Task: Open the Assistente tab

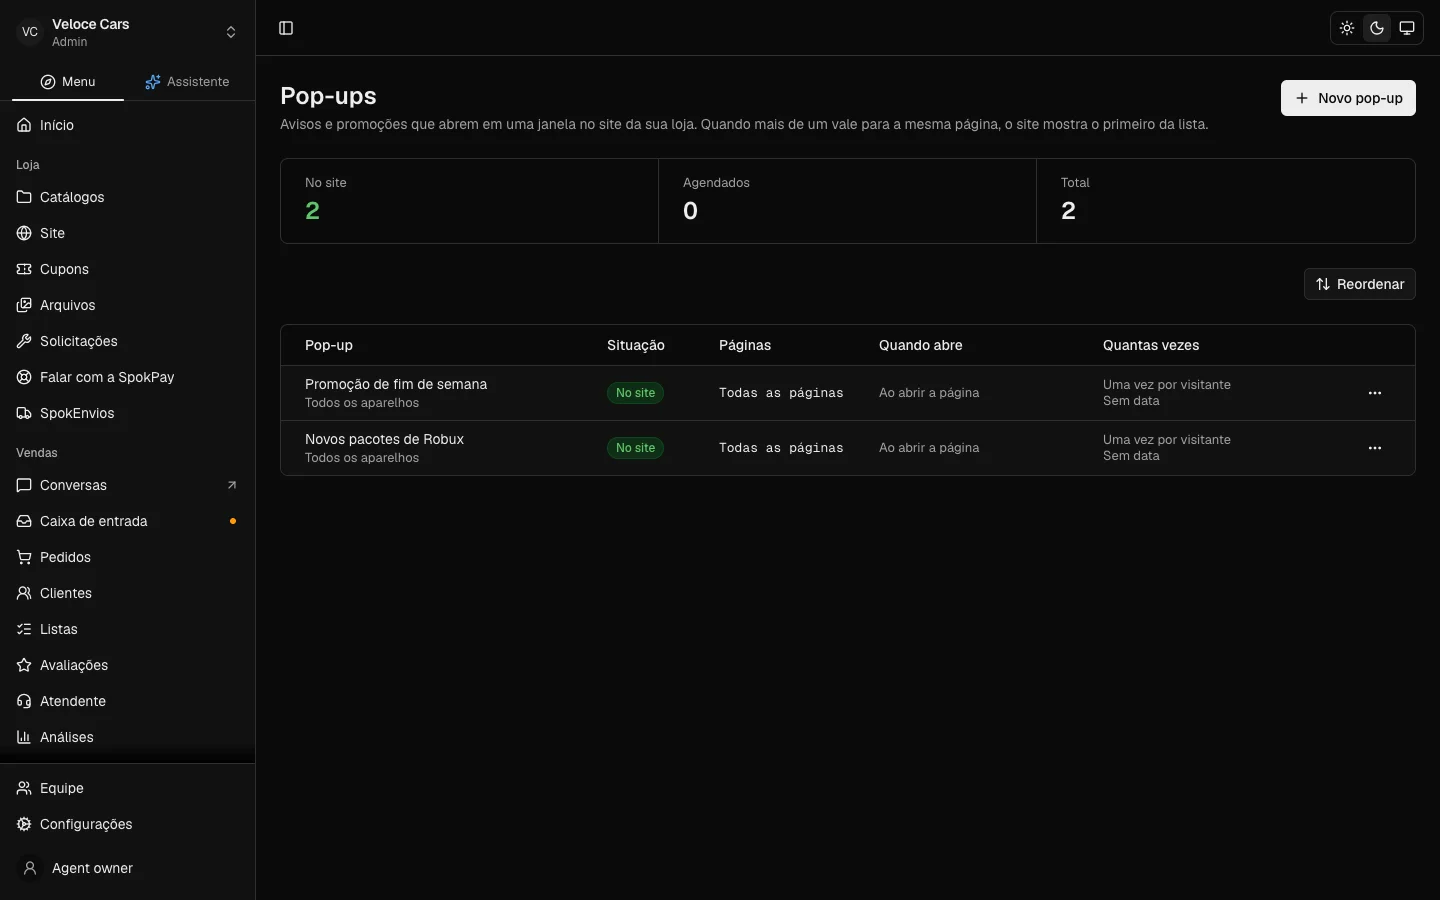Action: click(187, 82)
